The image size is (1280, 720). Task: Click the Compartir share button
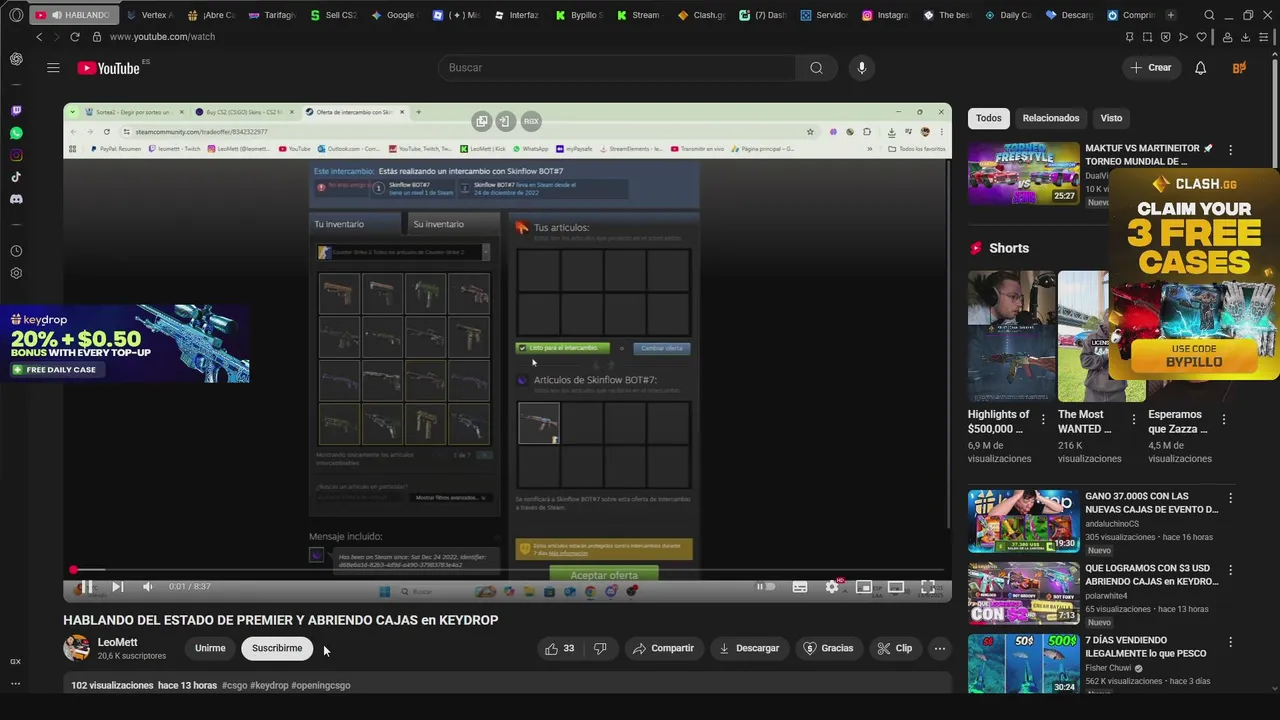coord(663,648)
